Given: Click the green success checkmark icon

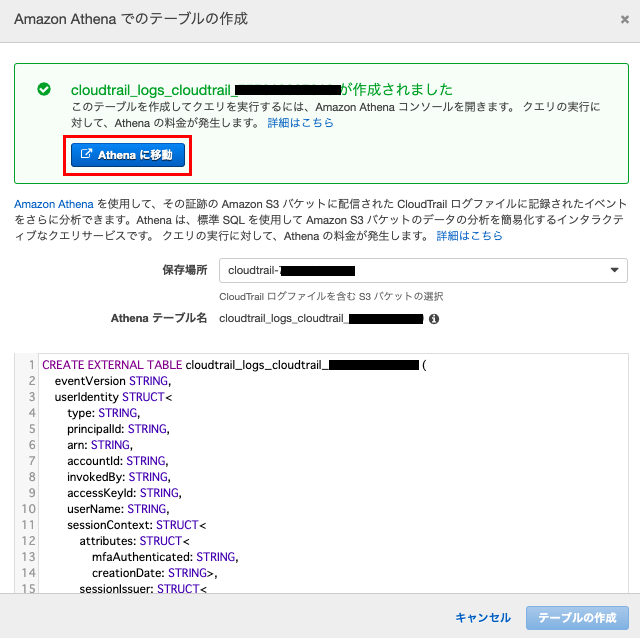Looking at the screenshot, I should (x=44, y=89).
